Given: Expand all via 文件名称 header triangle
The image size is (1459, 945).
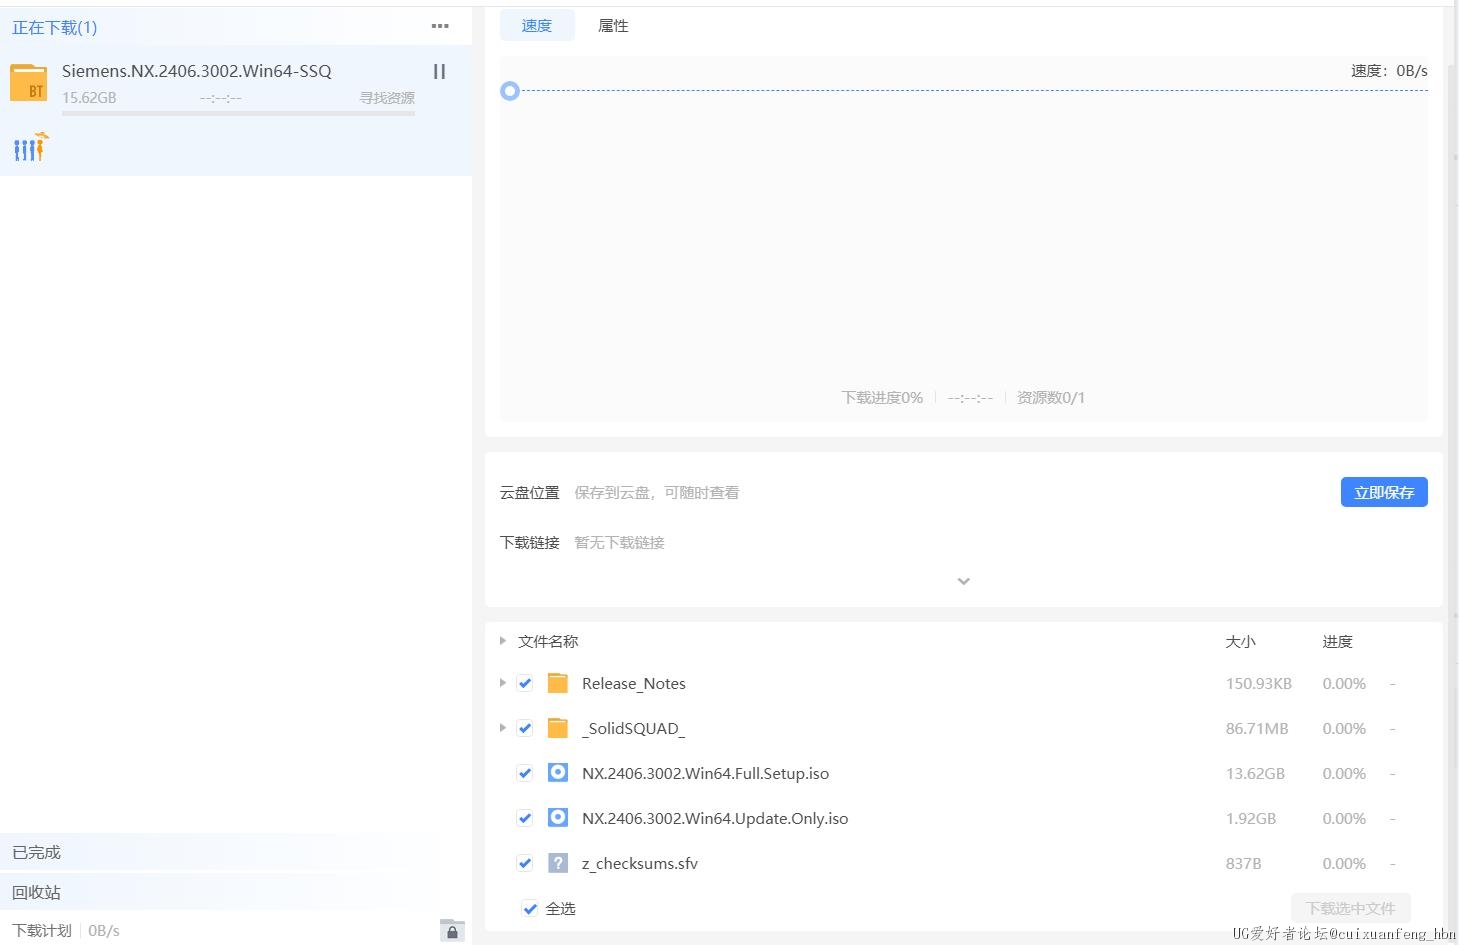Looking at the screenshot, I should click(x=502, y=641).
